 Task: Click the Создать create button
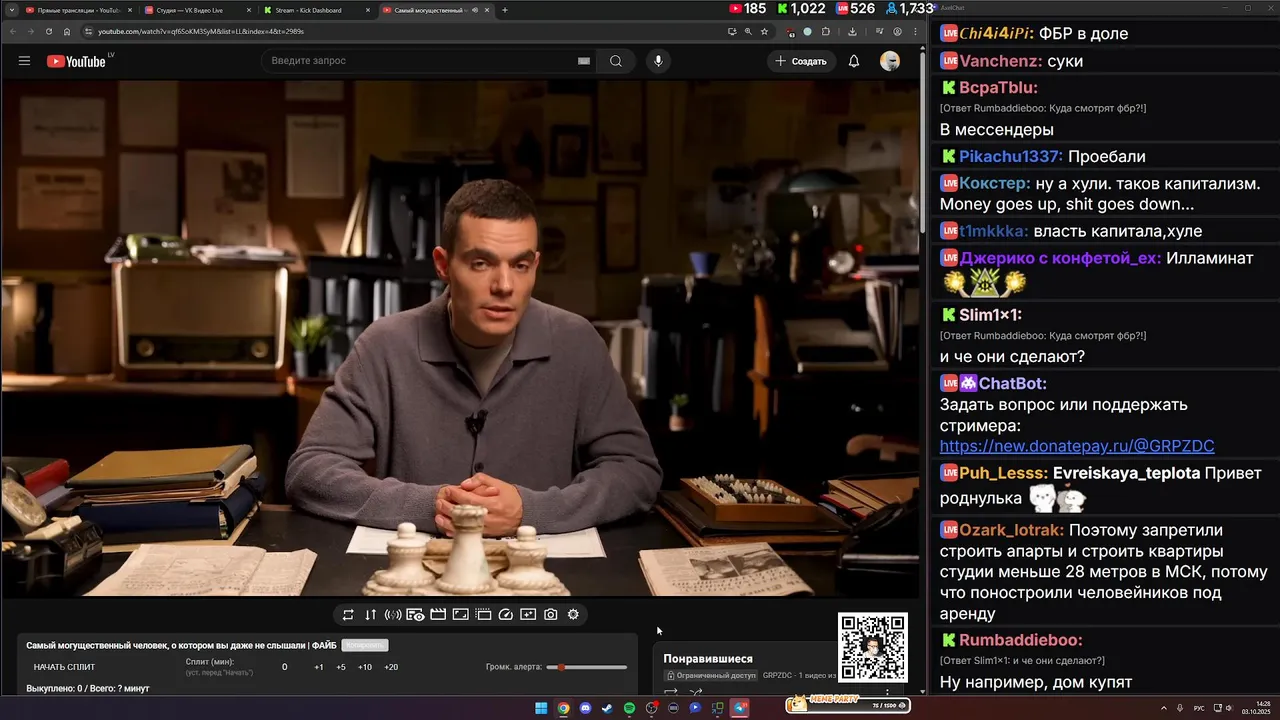click(801, 61)
